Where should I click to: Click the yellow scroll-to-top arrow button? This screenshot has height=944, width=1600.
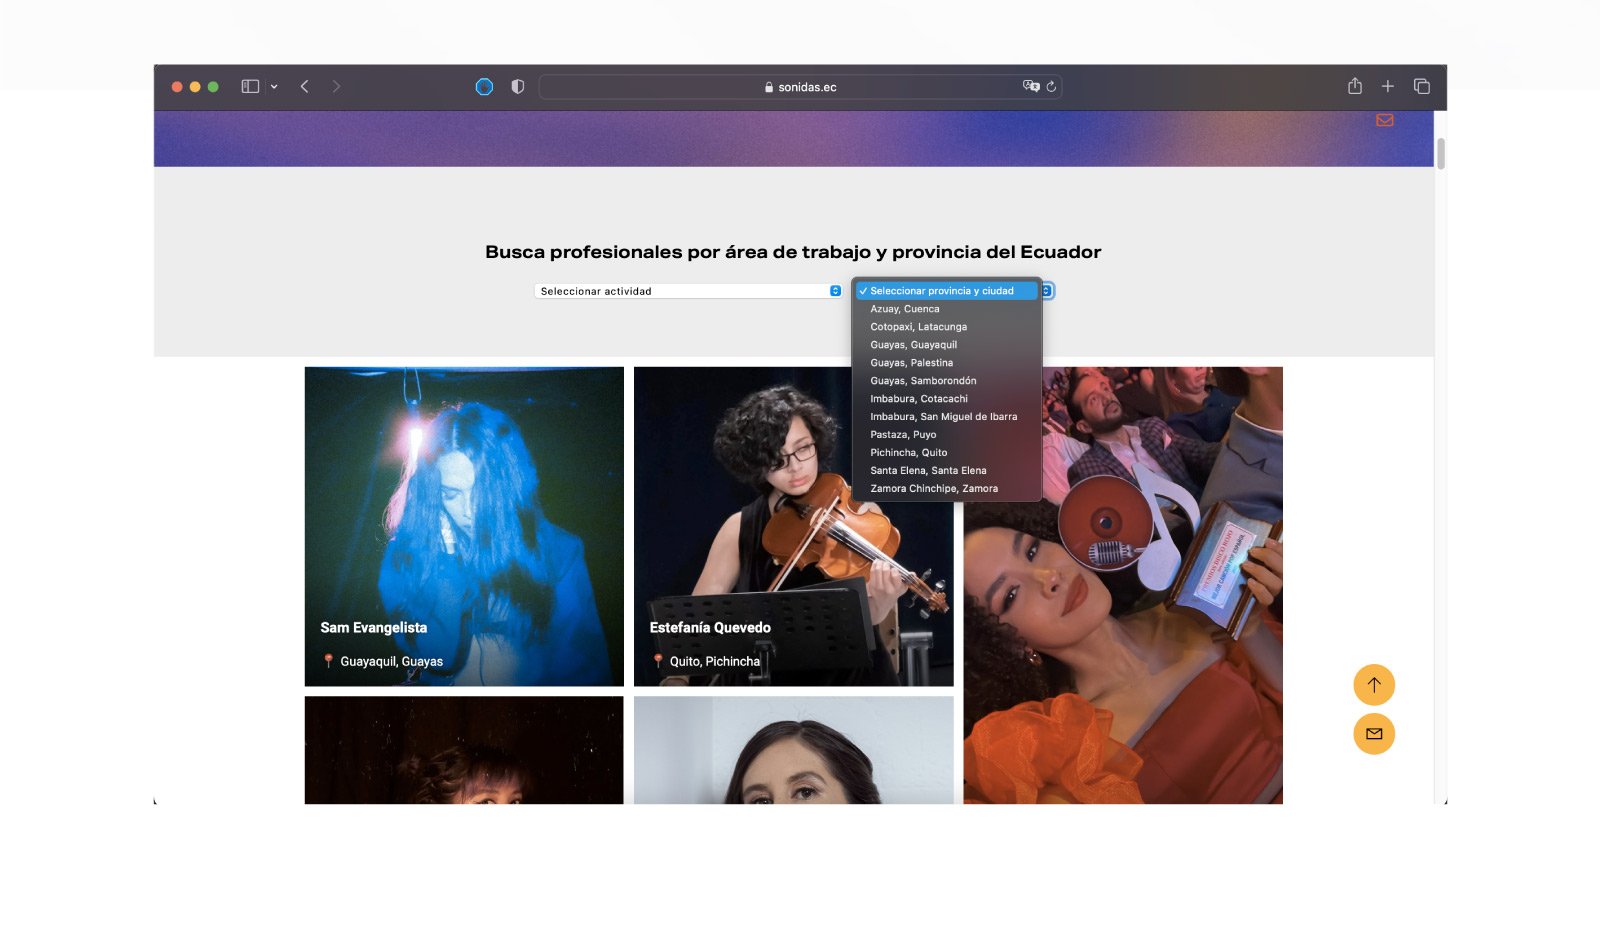click(1373, 685)
